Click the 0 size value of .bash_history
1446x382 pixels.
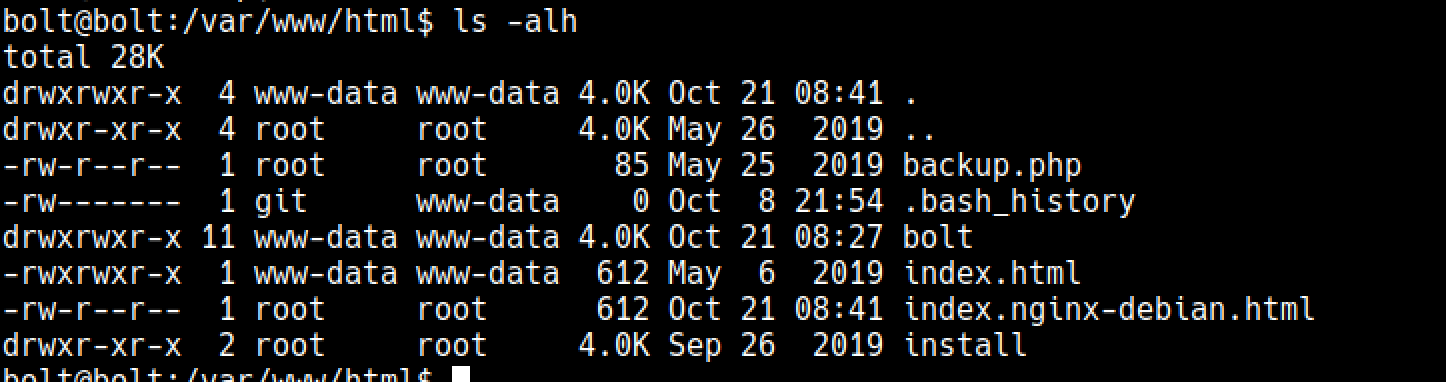click(641, 202)
